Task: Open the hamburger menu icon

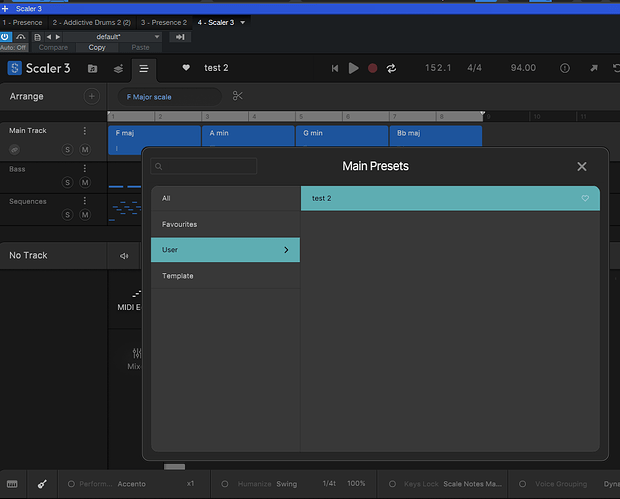Action: [144, 68]
